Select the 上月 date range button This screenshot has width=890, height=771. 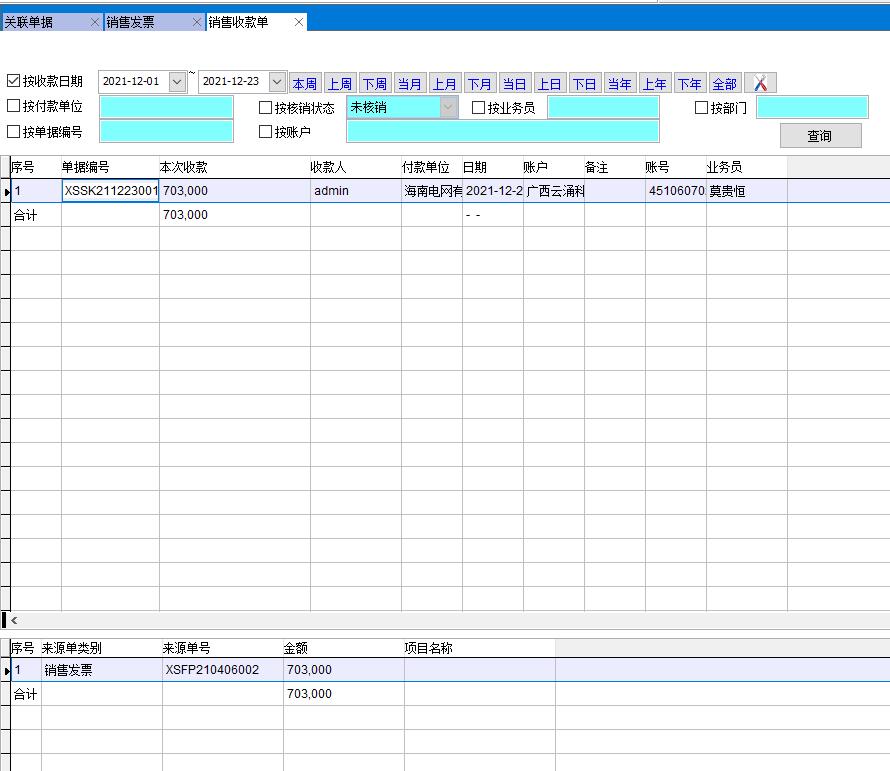click(444, 84)
